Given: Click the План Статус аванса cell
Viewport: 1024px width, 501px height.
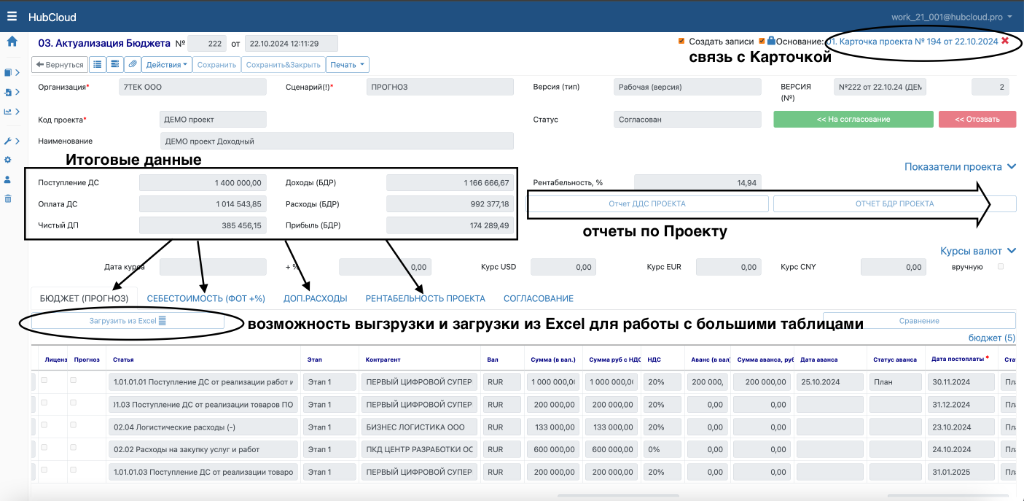Looking at the screenshot, I should pos(895,382).
